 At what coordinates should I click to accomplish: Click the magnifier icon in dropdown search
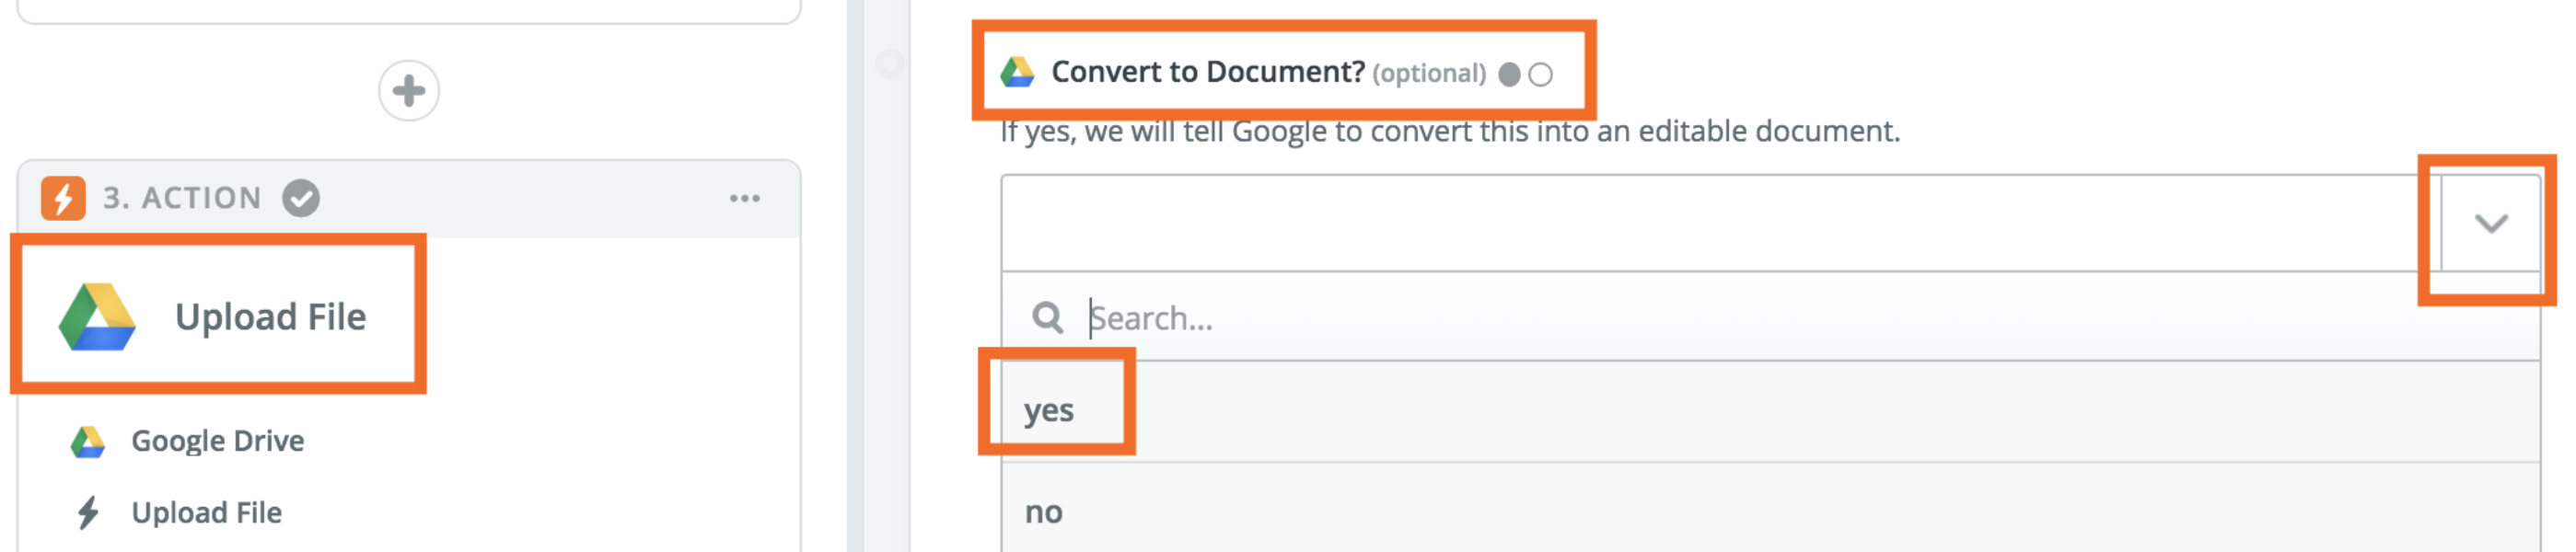coord(1047,318)
